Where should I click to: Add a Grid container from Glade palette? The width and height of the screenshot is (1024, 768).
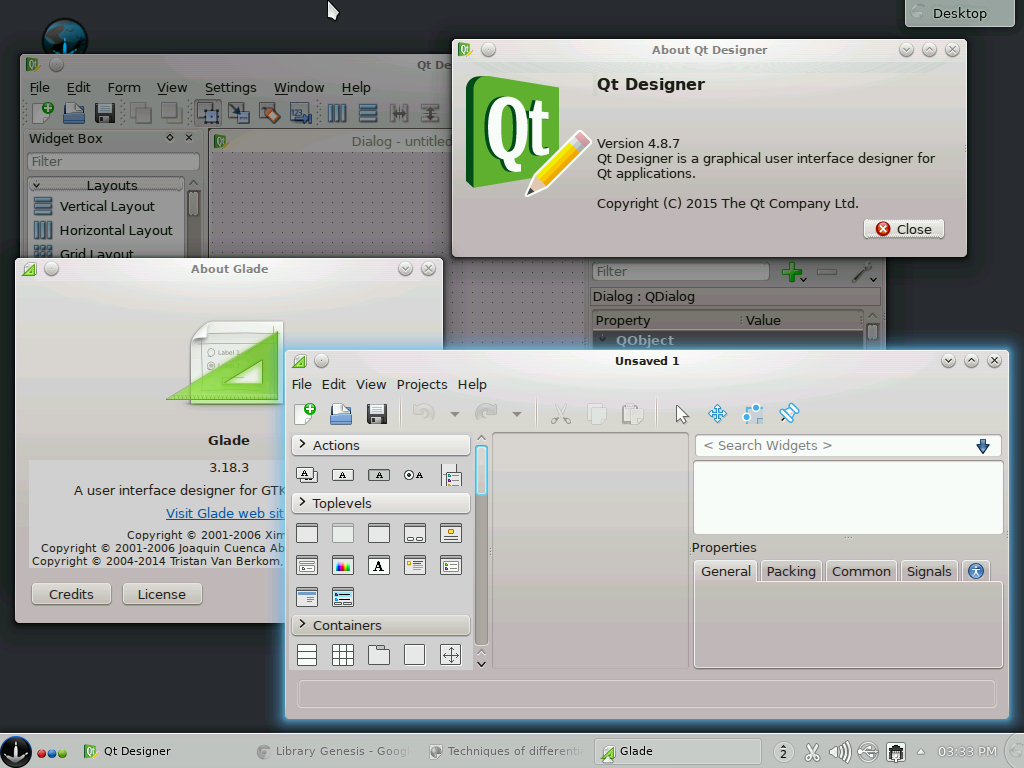pos(343,655)
